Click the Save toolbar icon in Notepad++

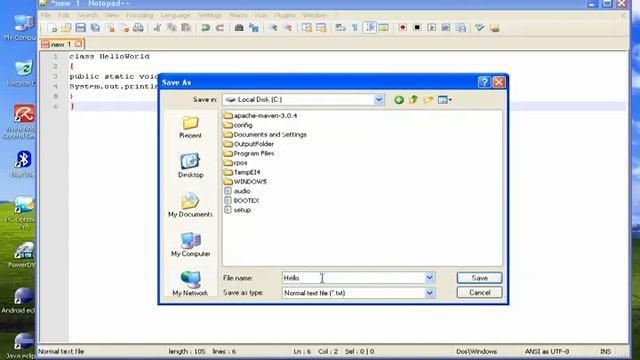(80, 28)
